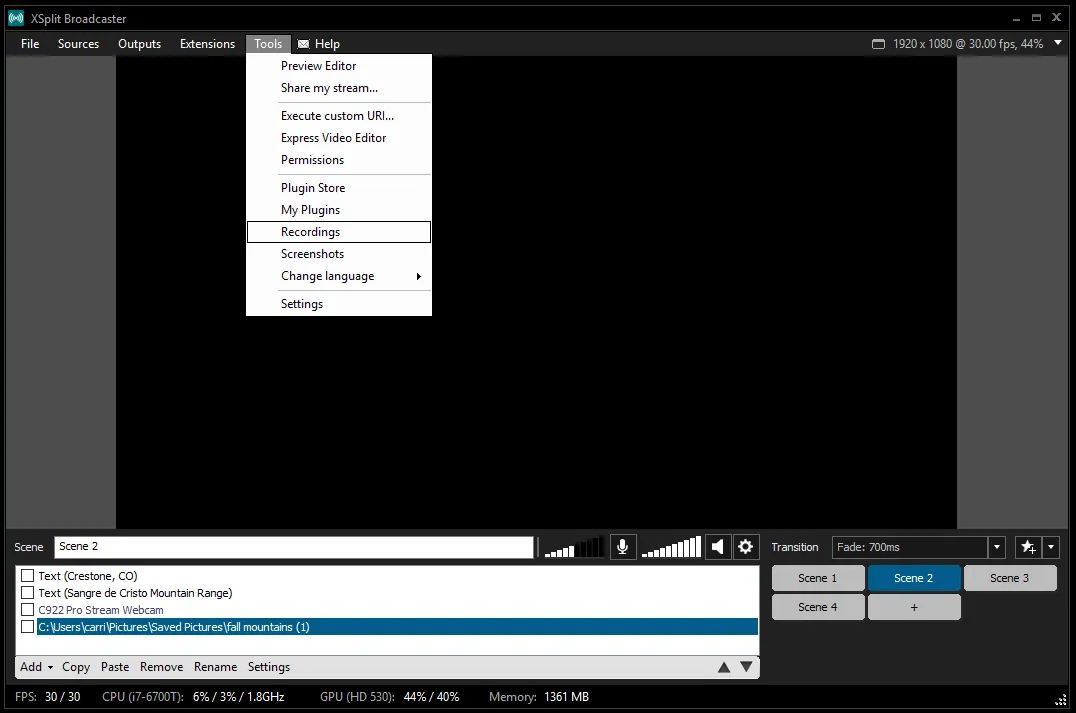Open the Extensions menu

point(207,44)
